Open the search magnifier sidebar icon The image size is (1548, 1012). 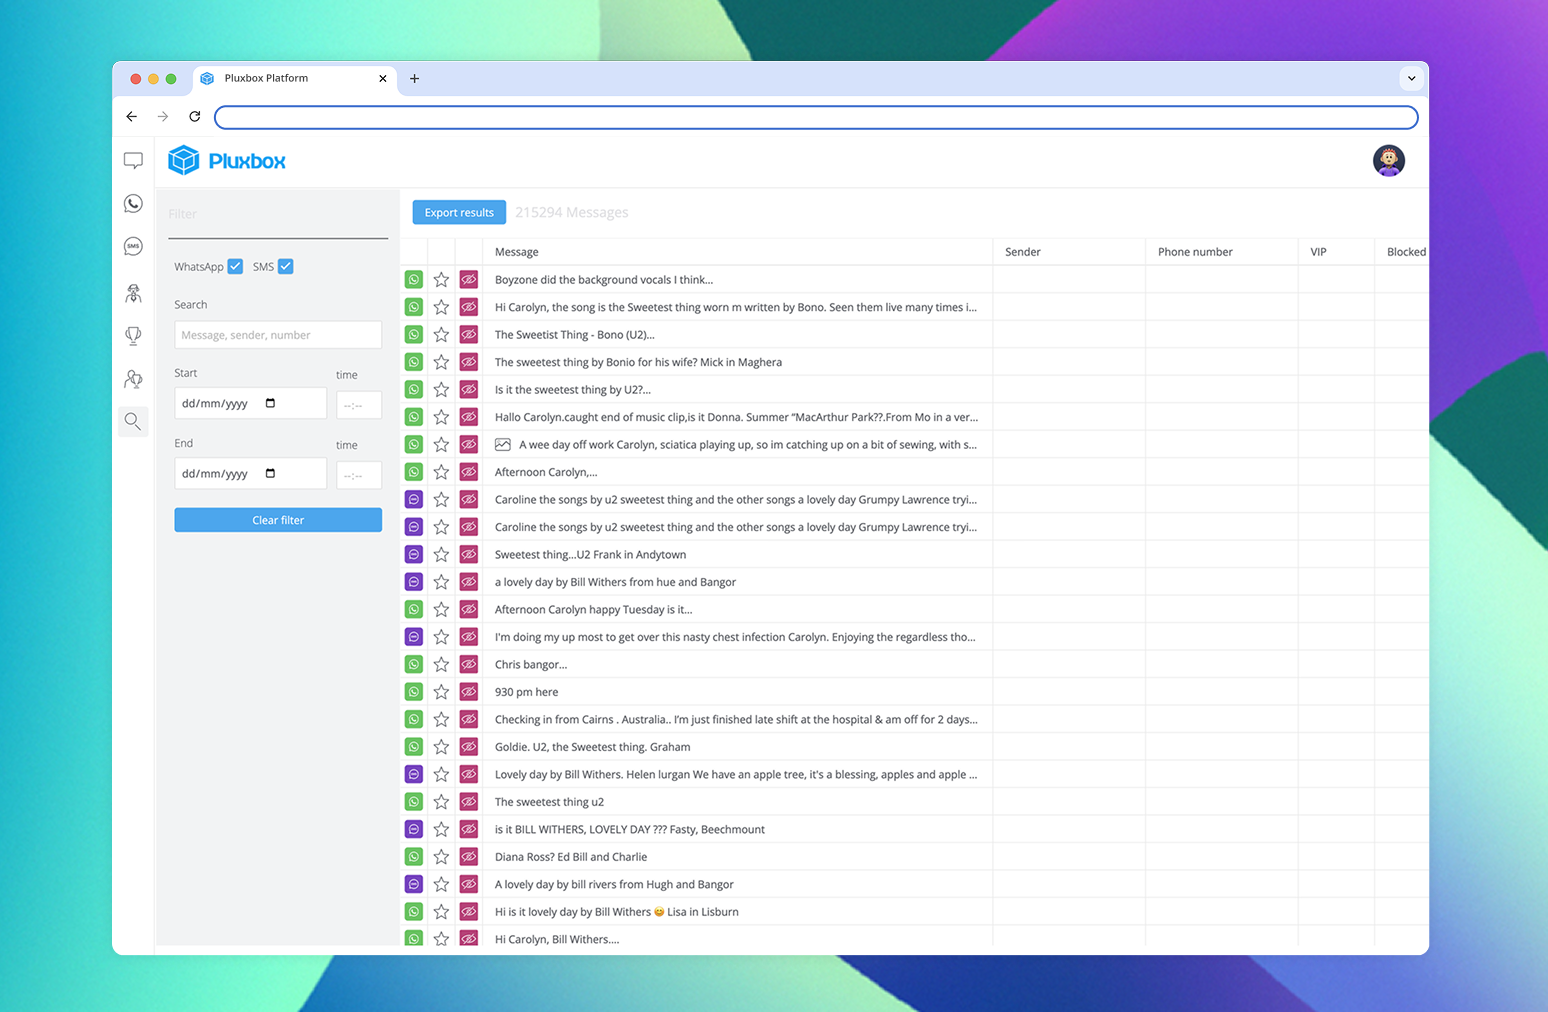pos(133,421)
